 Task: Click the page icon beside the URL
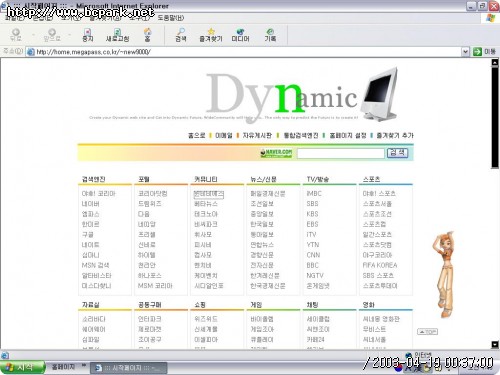click(31, 52)
